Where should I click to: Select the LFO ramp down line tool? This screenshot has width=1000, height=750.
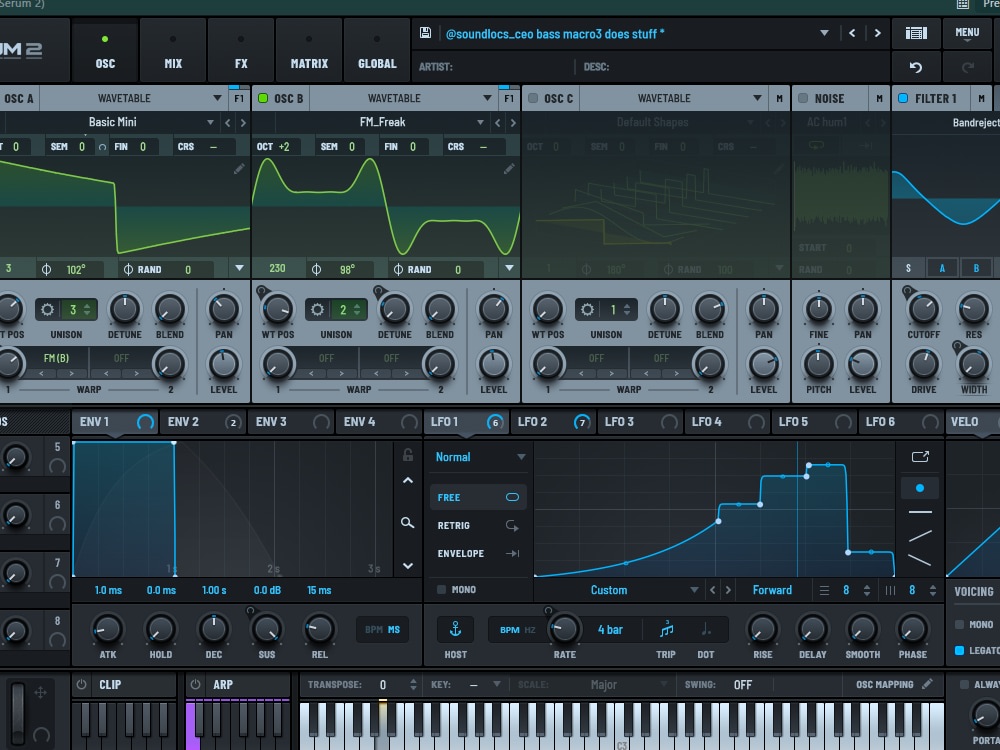(x=920, y=560)
